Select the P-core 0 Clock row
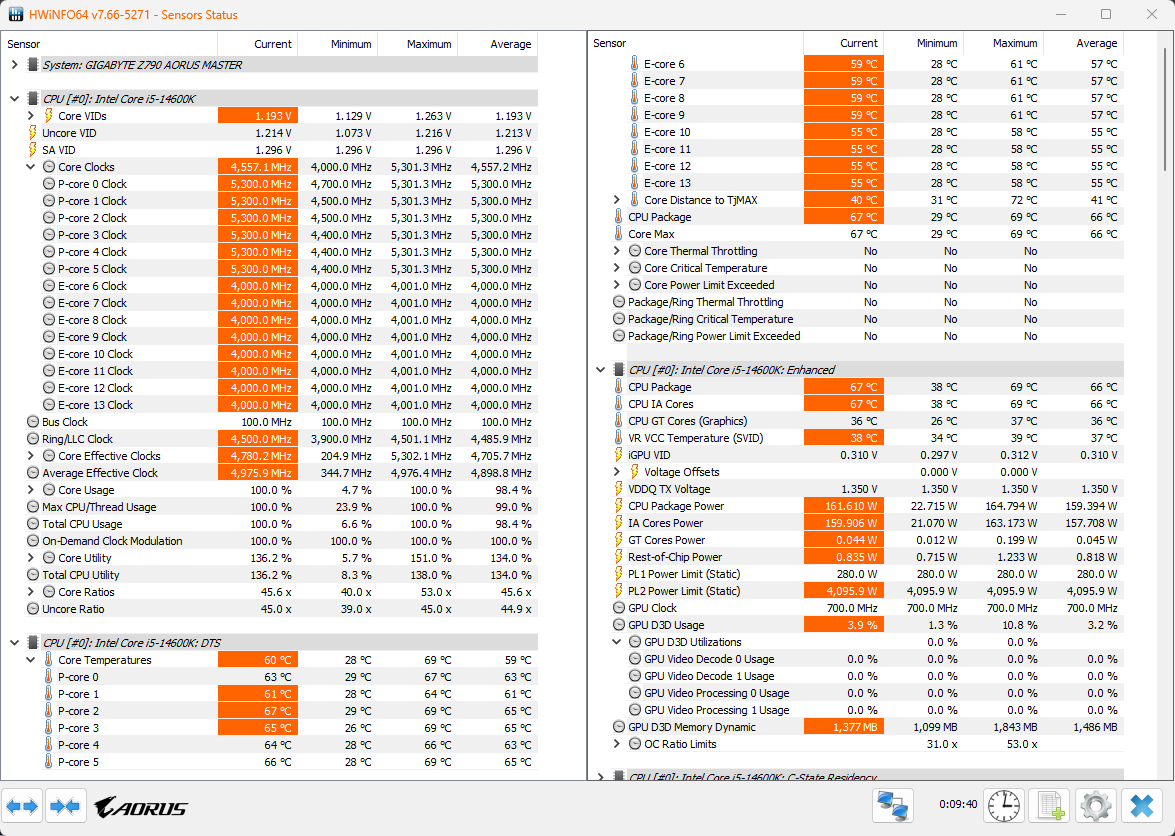1175x836 pixels. point(92,184)
